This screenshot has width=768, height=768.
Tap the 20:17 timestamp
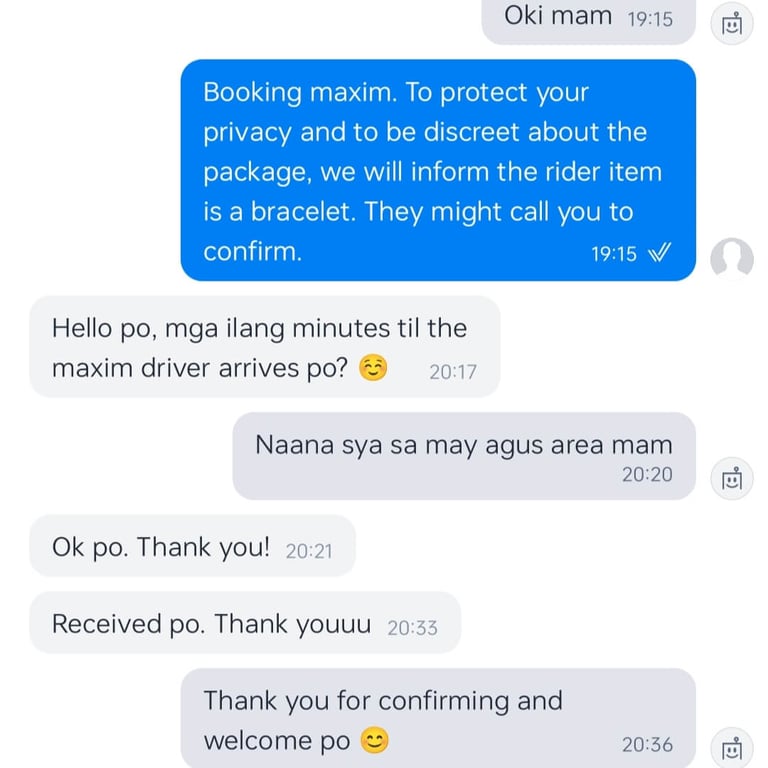click(453, 372)
